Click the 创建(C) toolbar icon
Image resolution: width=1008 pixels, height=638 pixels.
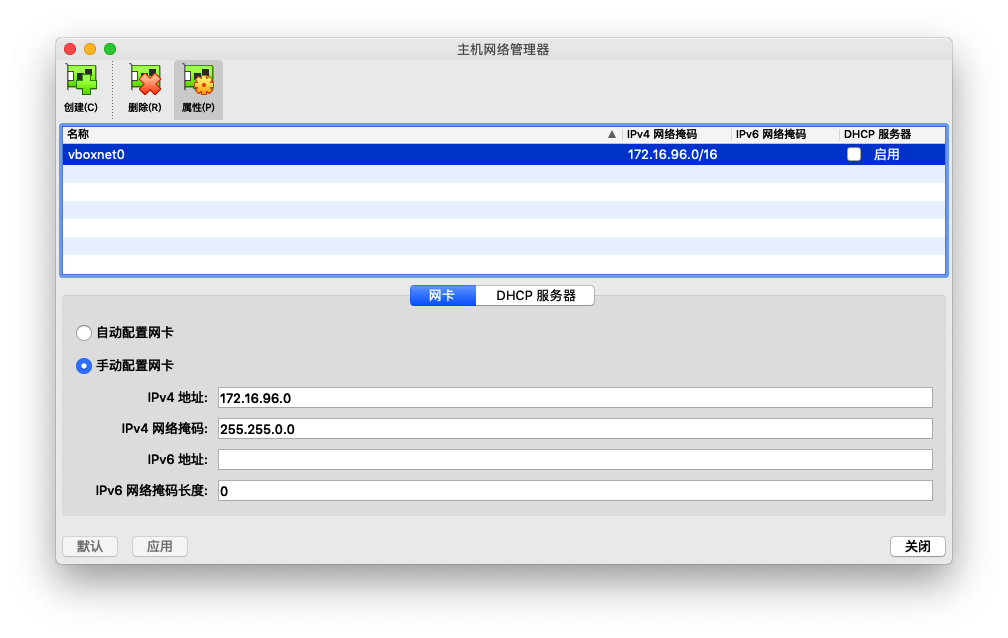[81, 88]
